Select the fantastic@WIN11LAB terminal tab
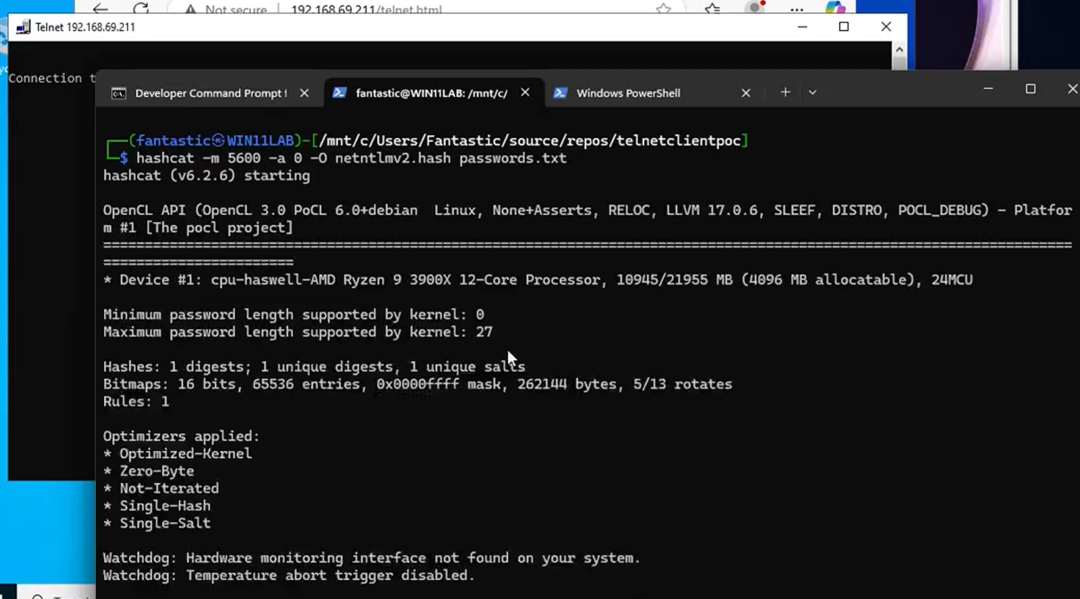 click(x=431, y=93)
